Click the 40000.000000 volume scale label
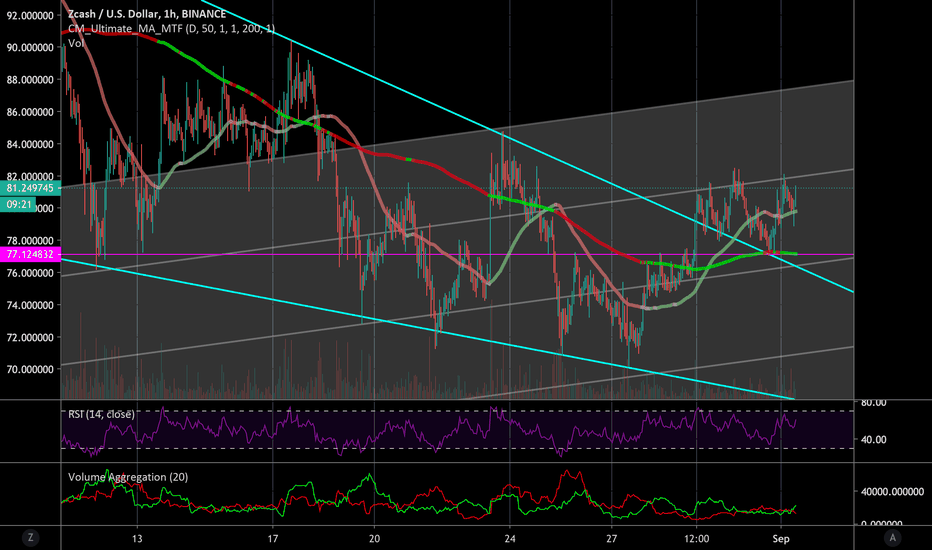The width and height of the screenshot is (932, 550). click(x=892, y=492)
